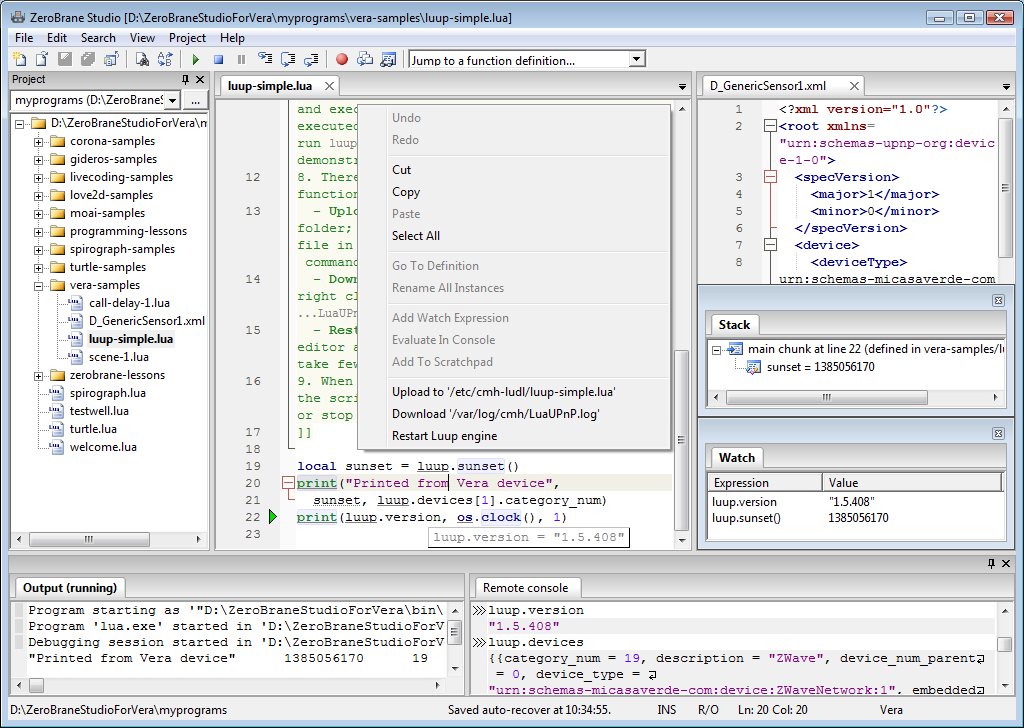The image size is (1024, 728).
Task: Choose Select All in the context menu
Action: (x=515, y=236)
